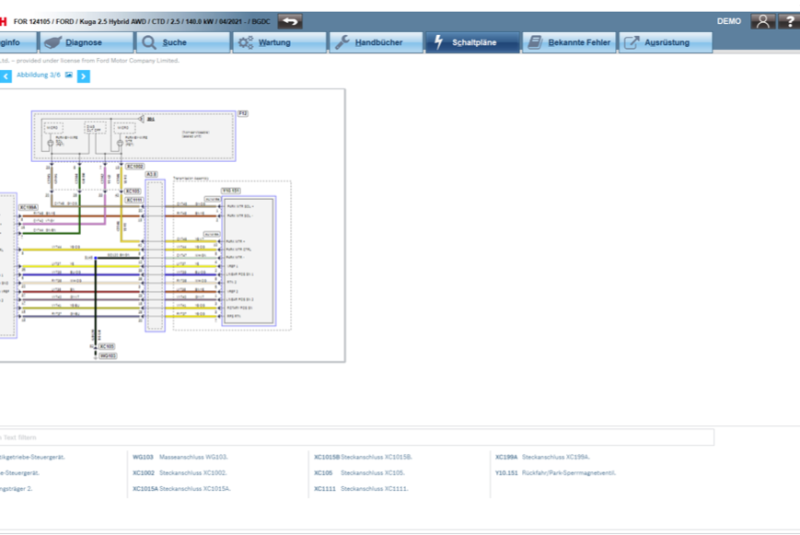The image size is (800, 535).
Task: Select legend entry Steckanschluss XC1111
Action: tap(361, 489)
